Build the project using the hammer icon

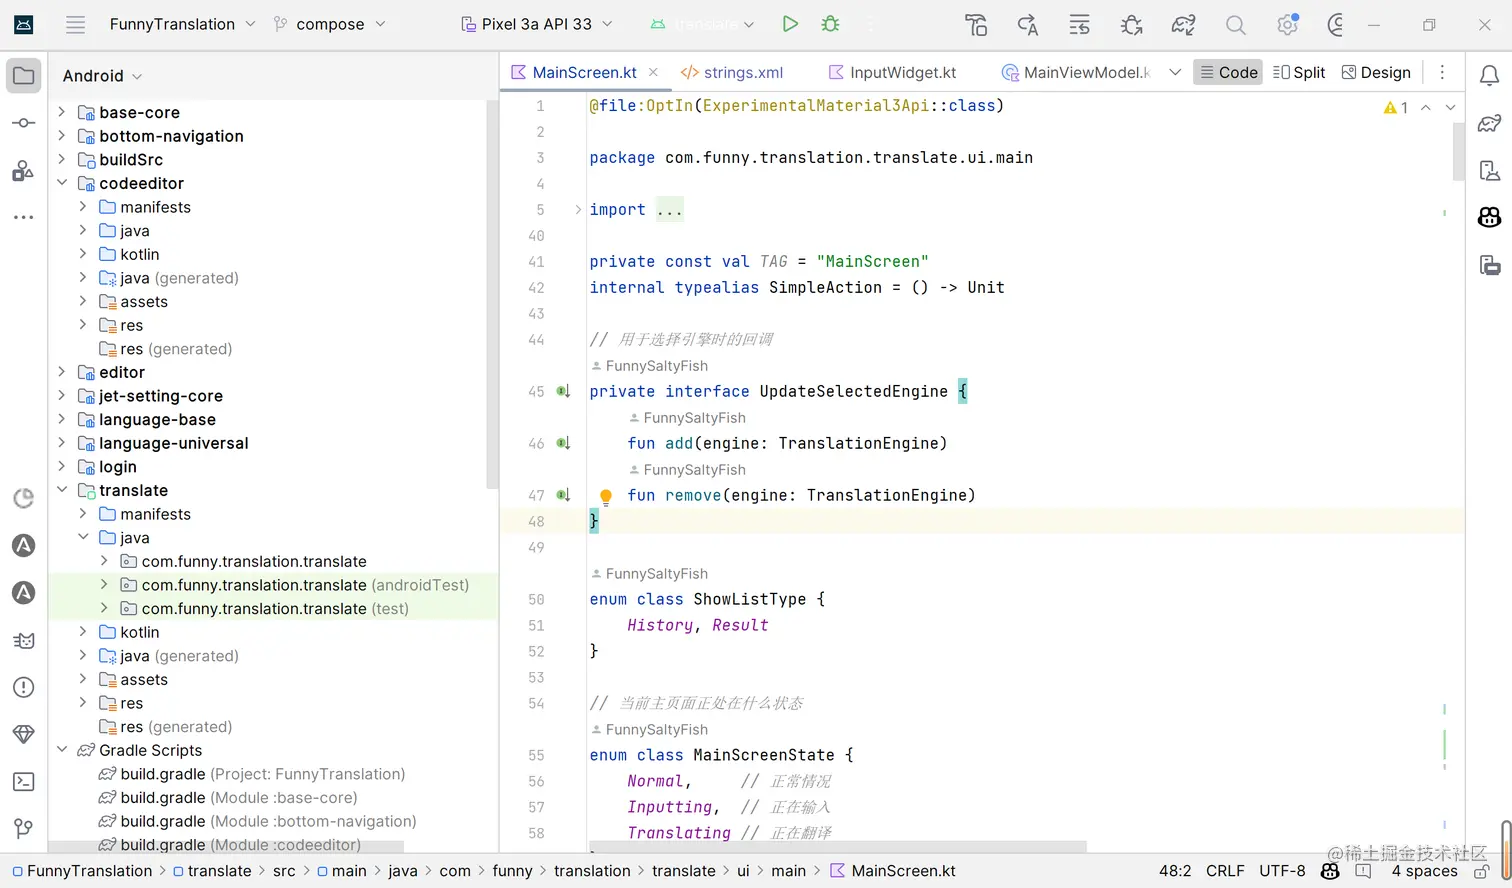[x=976, y=24]
